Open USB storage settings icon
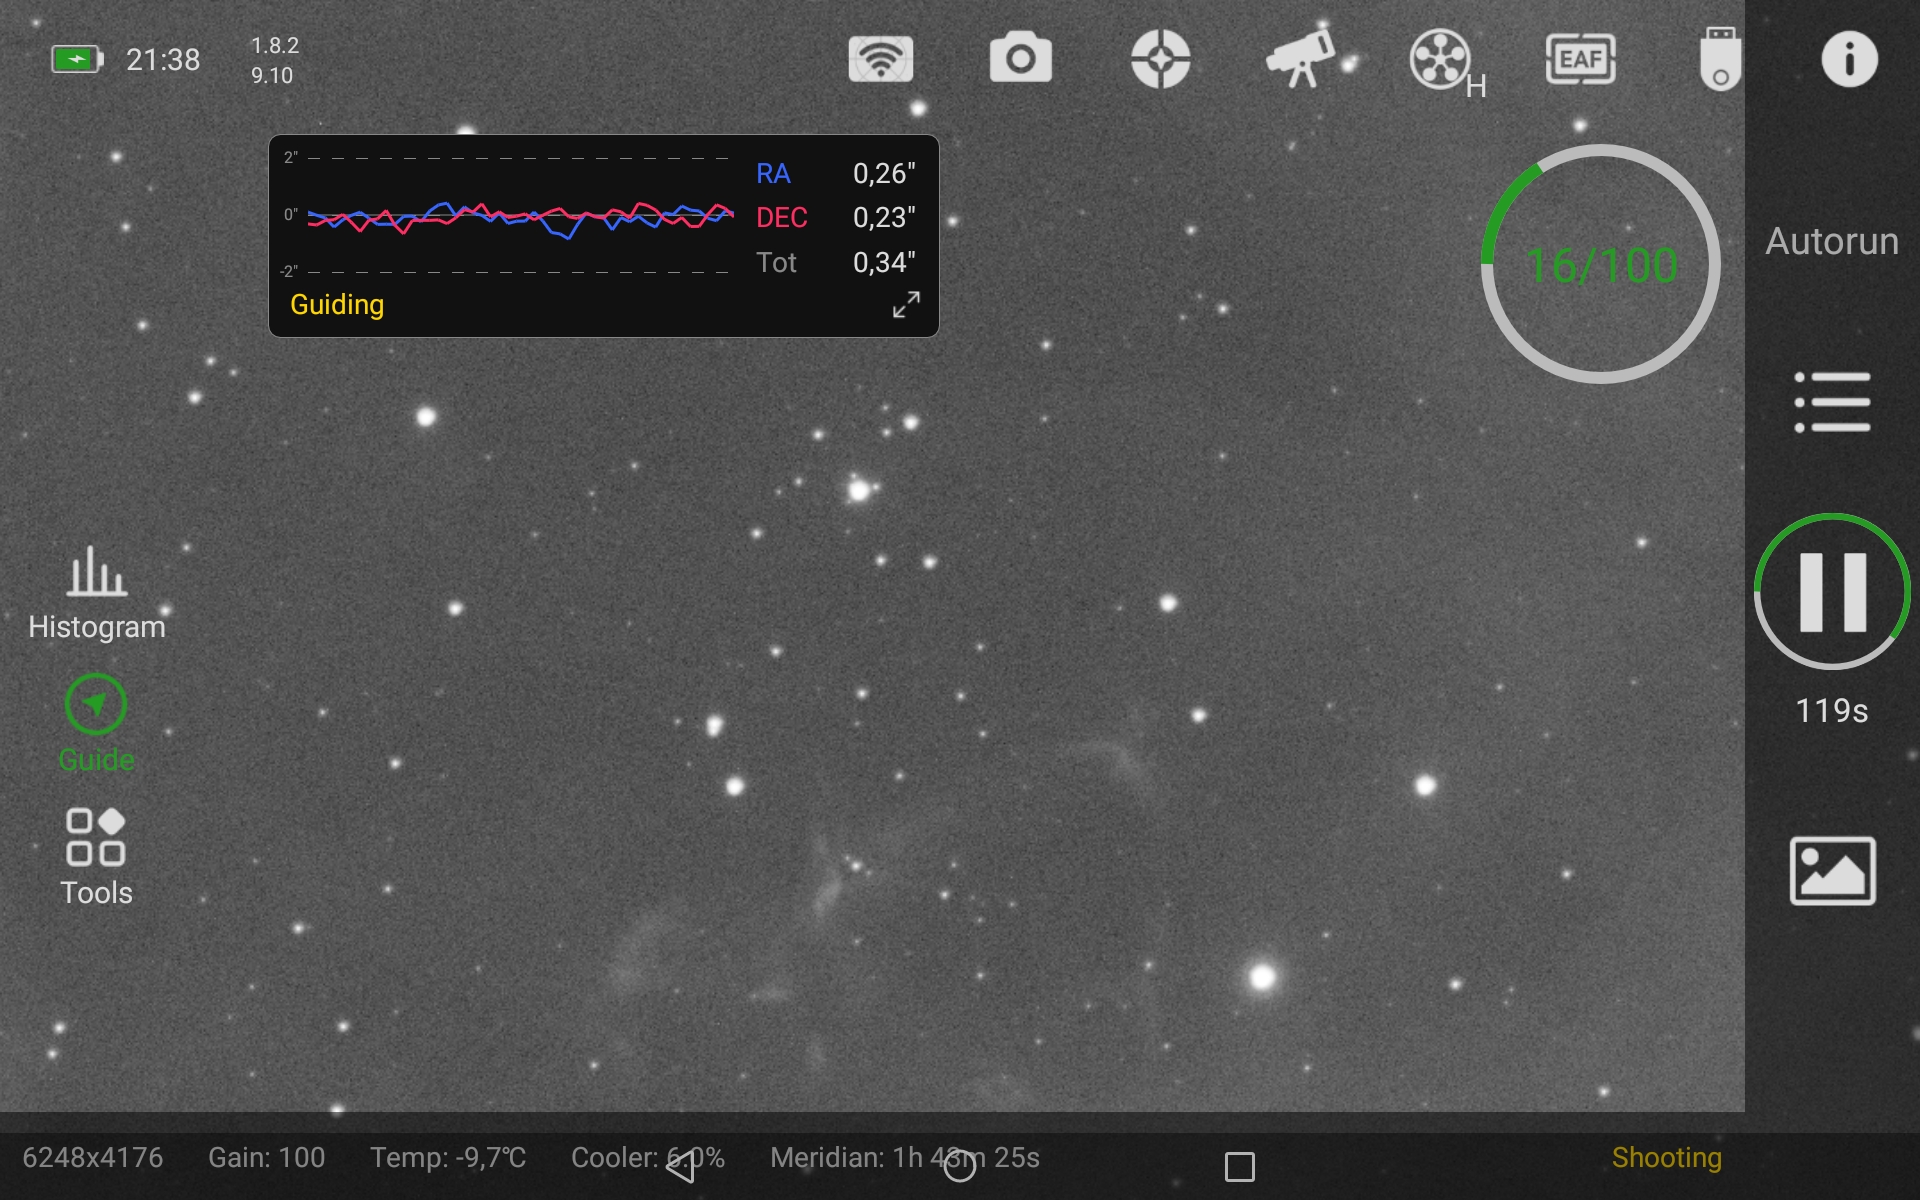The width and height of the screenshot is (1920, 1200). coord(1720,59)
